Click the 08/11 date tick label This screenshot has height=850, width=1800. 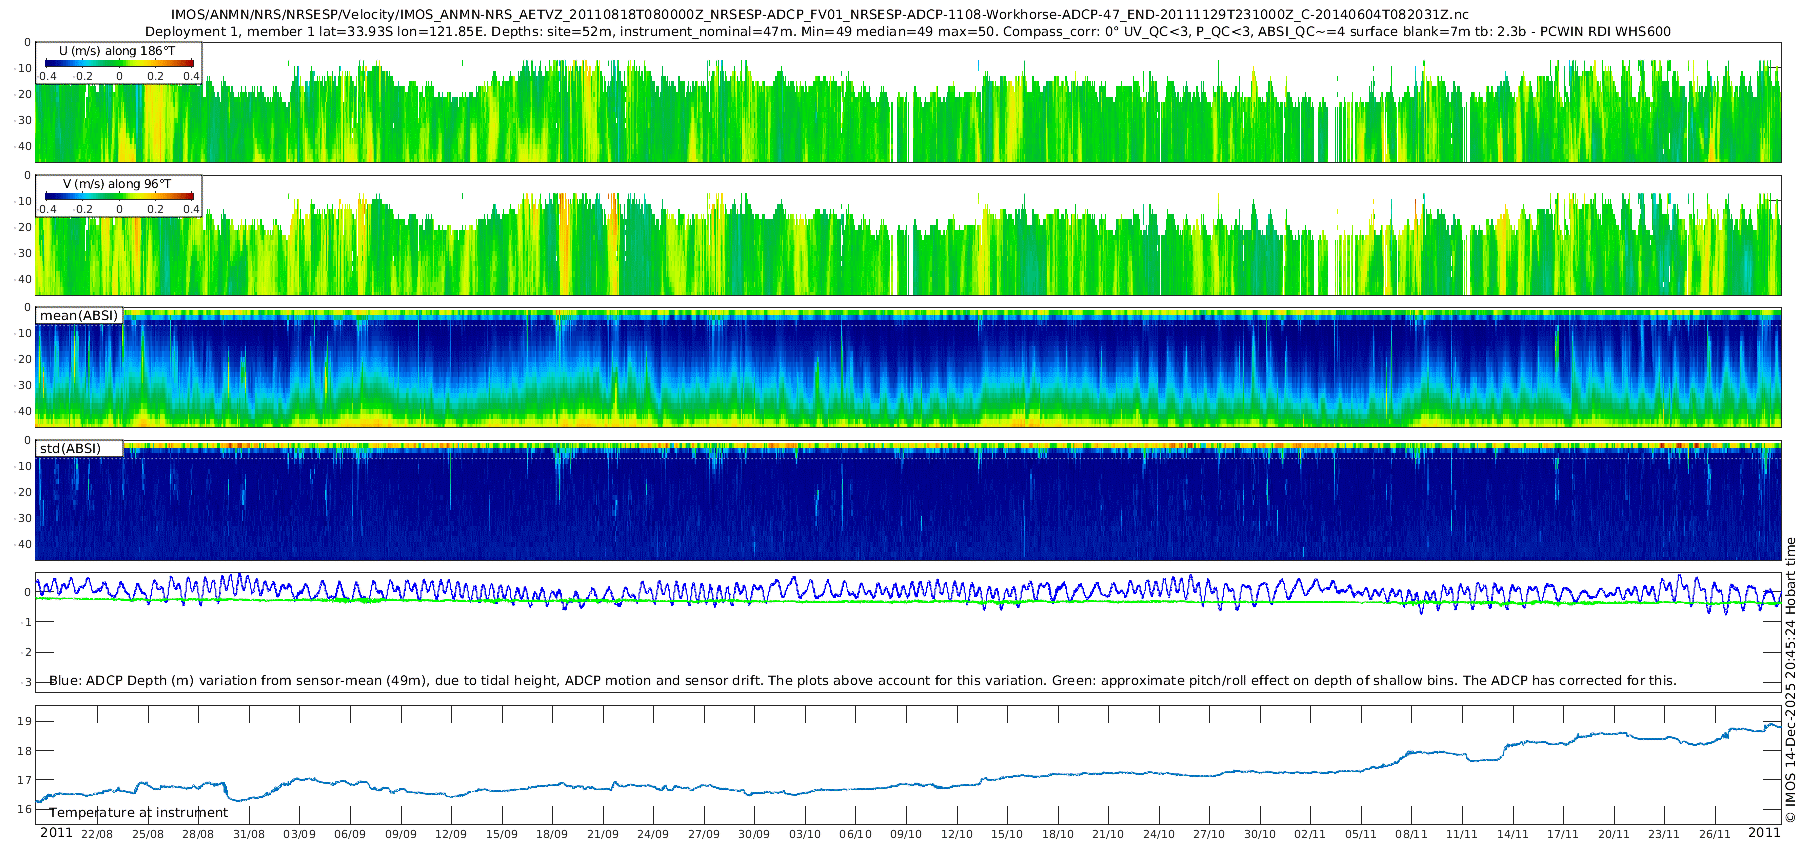1411,834
